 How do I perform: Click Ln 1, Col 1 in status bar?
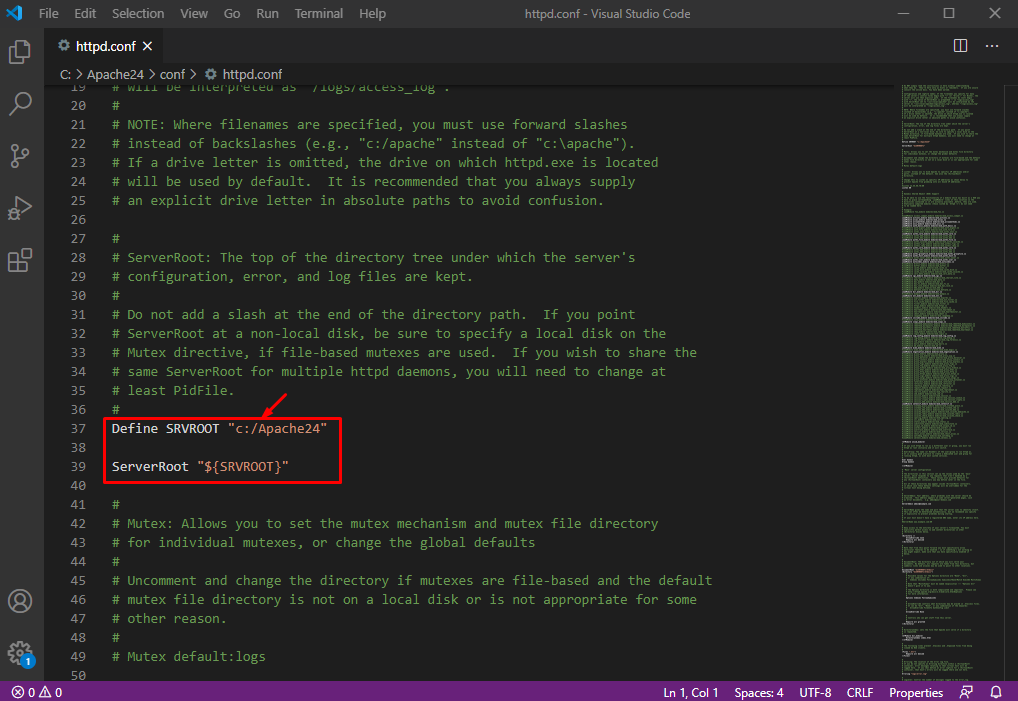coord(691,693)
